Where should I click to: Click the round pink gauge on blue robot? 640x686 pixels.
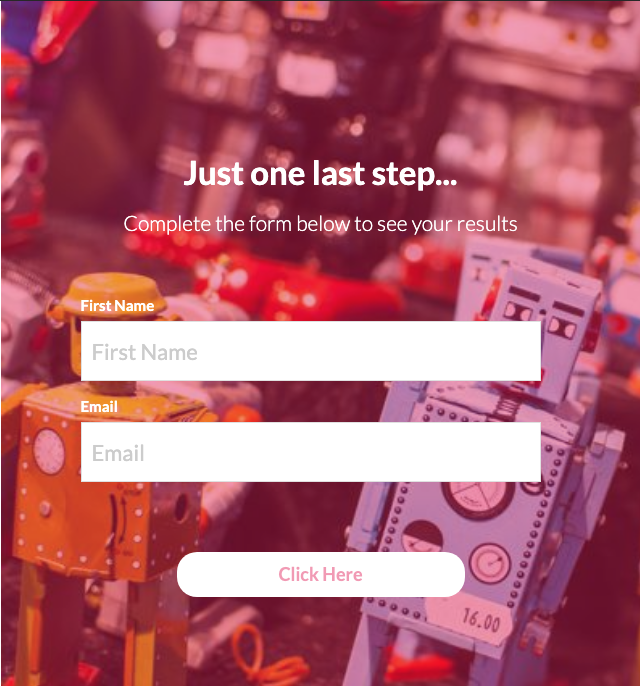pos(490,564)
